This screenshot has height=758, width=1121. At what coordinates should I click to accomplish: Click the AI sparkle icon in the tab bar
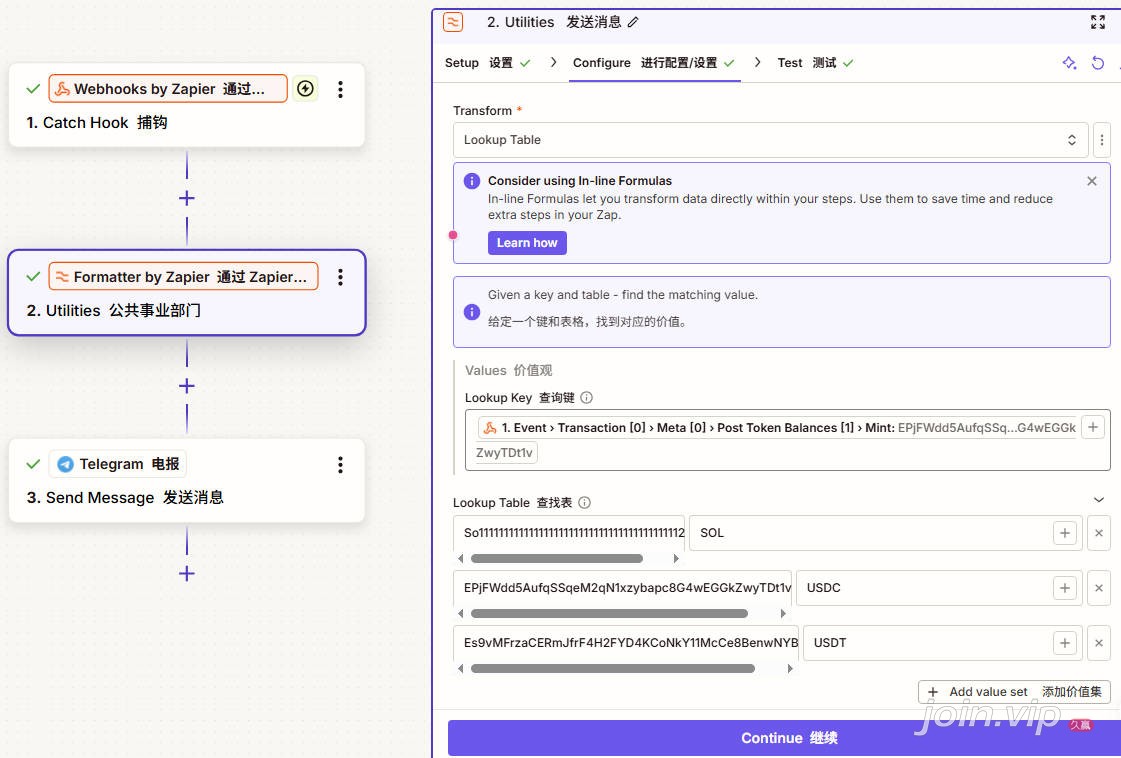click(x=1069, y=63)
